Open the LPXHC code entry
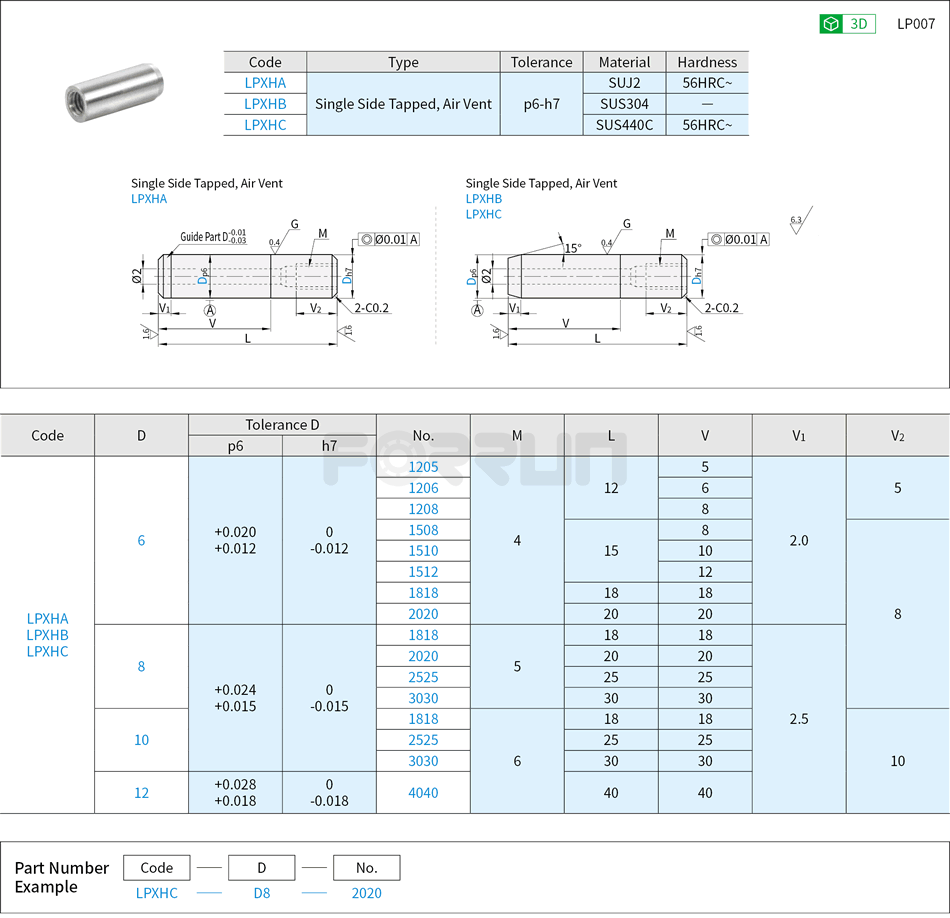950x918 pixels. click(266, 124)
